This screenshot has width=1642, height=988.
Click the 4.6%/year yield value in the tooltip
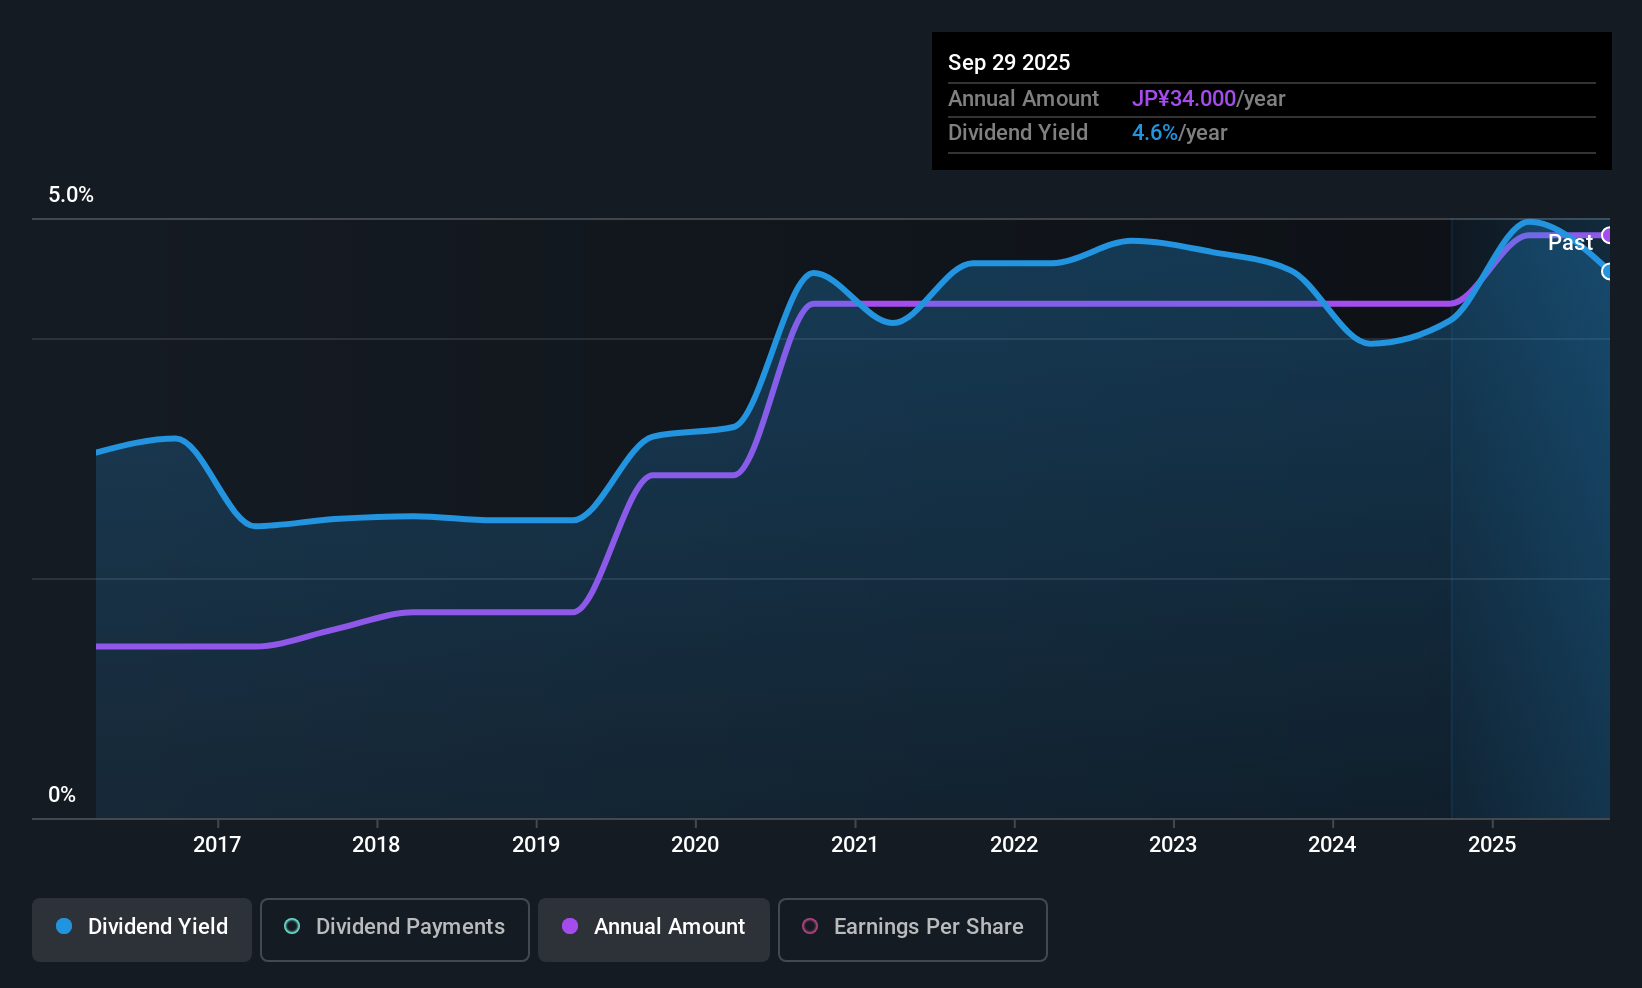tap(1179, 133)
